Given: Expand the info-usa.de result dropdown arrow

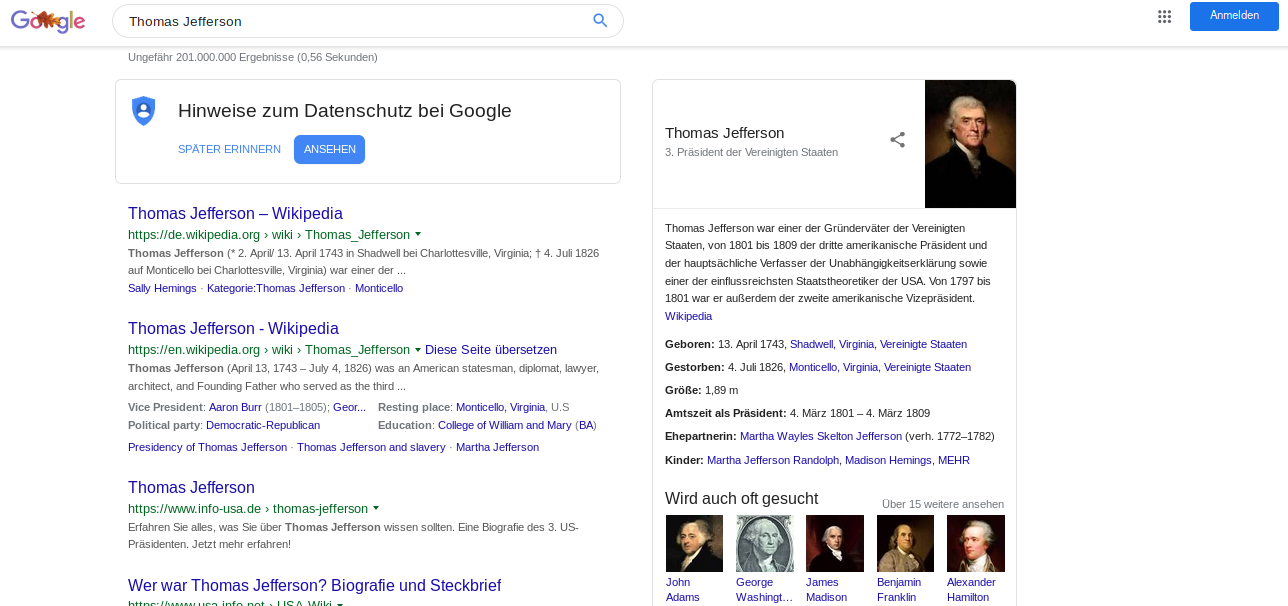Looking at the screenshot, I should pyautogui.click(x=376, y=508).
